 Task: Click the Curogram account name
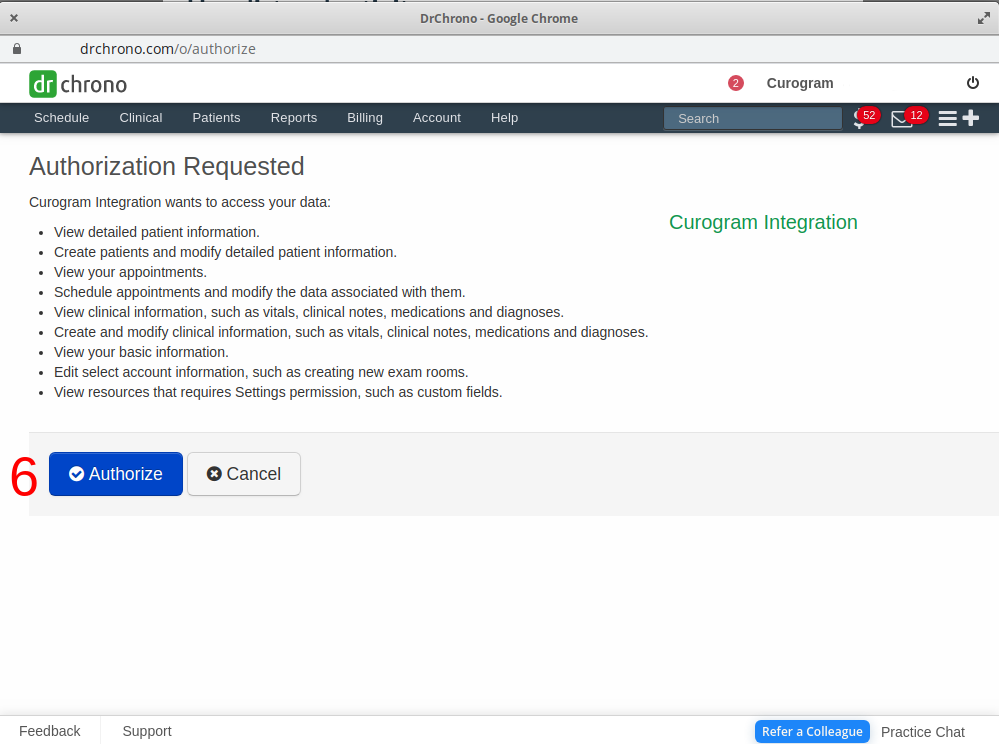pyautogui.click(x=800, y=83)
